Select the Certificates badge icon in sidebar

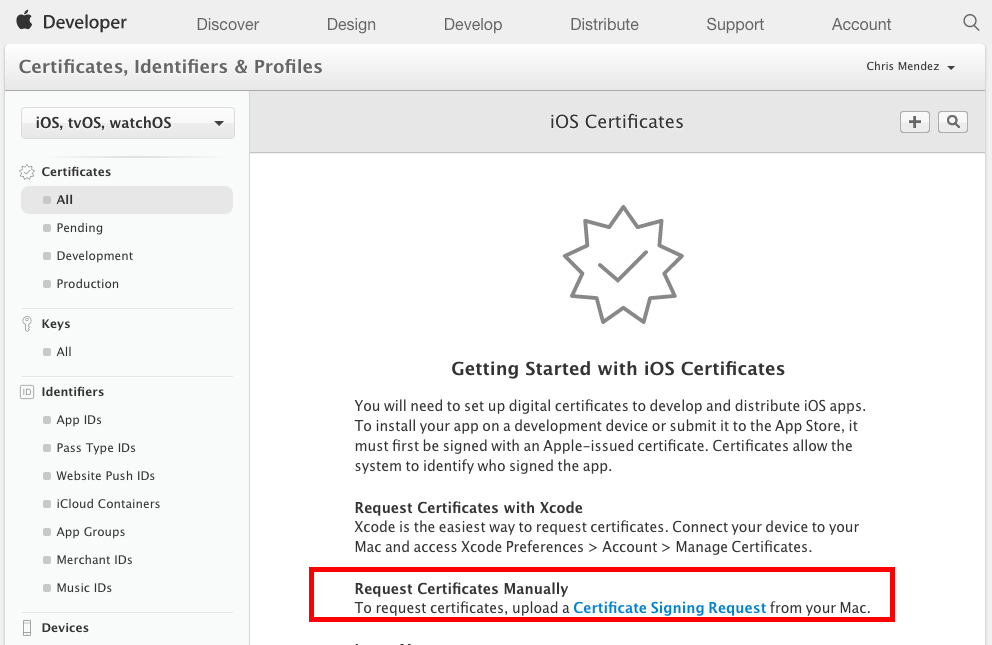29,171
